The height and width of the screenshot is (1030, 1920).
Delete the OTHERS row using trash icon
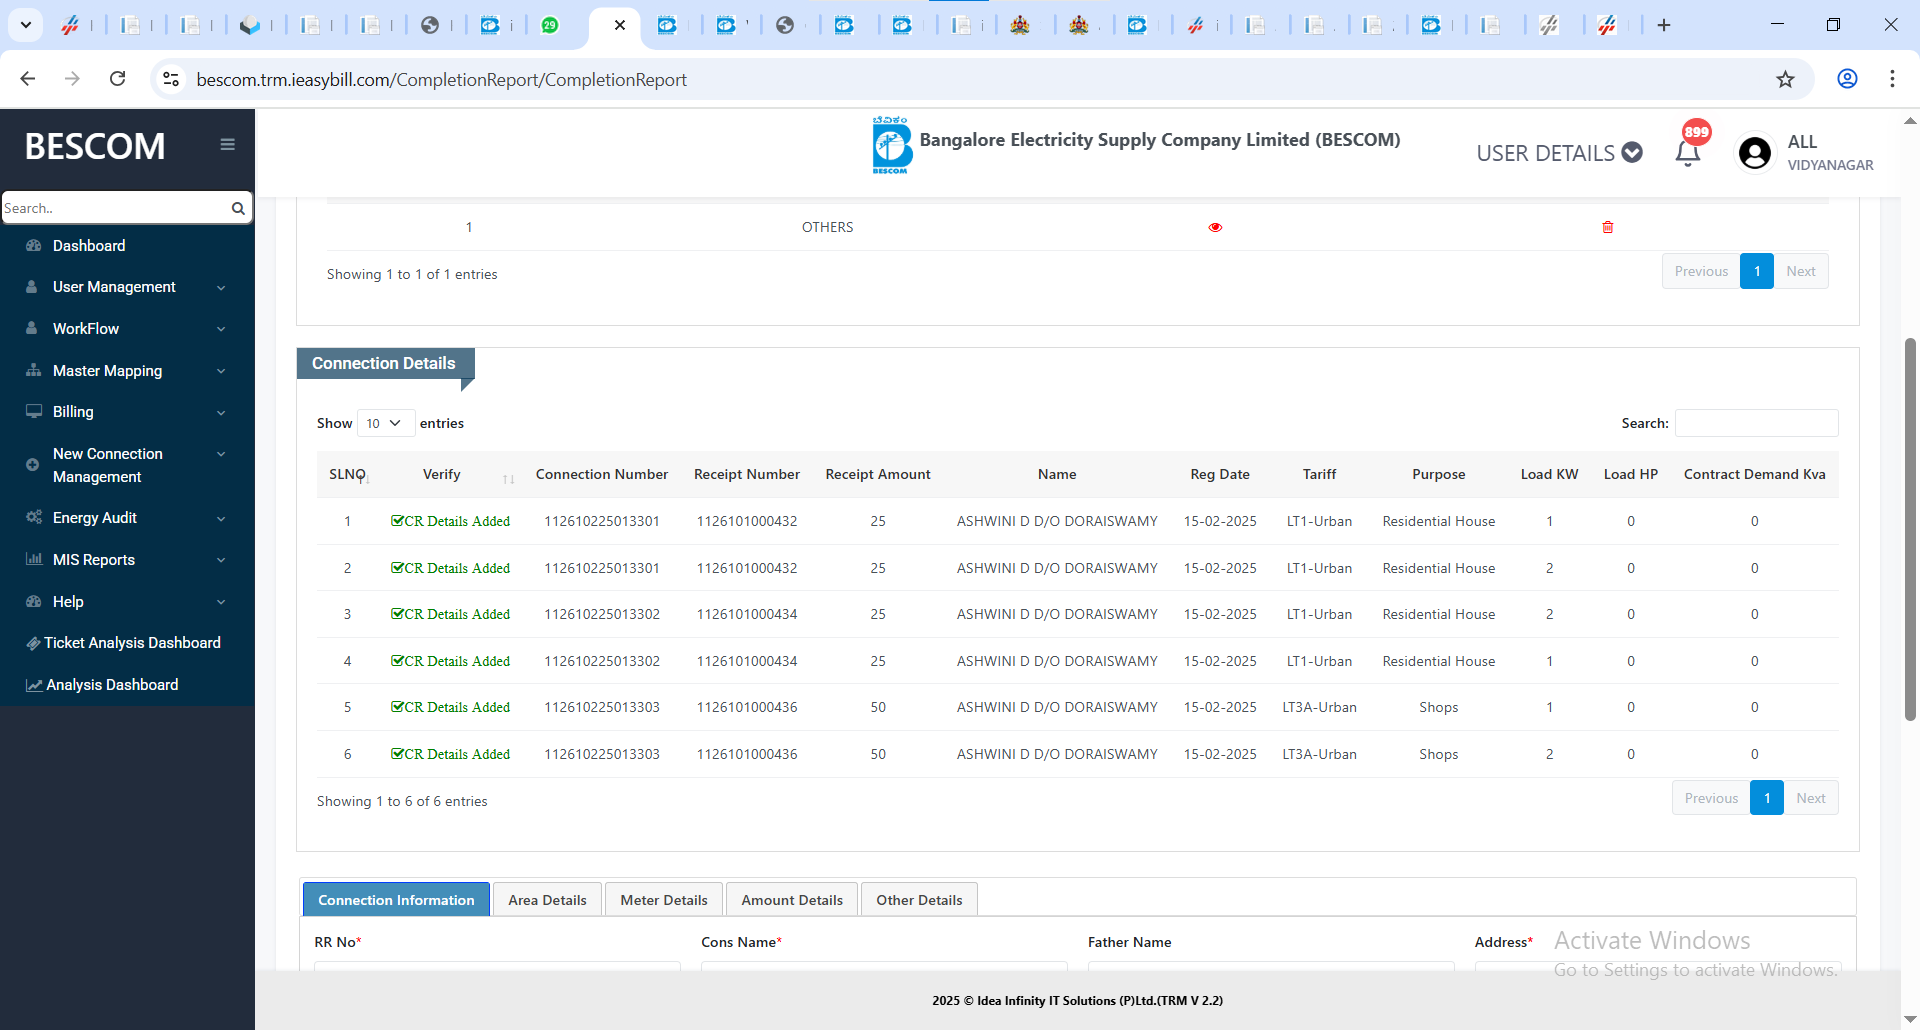click(x=1608, y=228)
